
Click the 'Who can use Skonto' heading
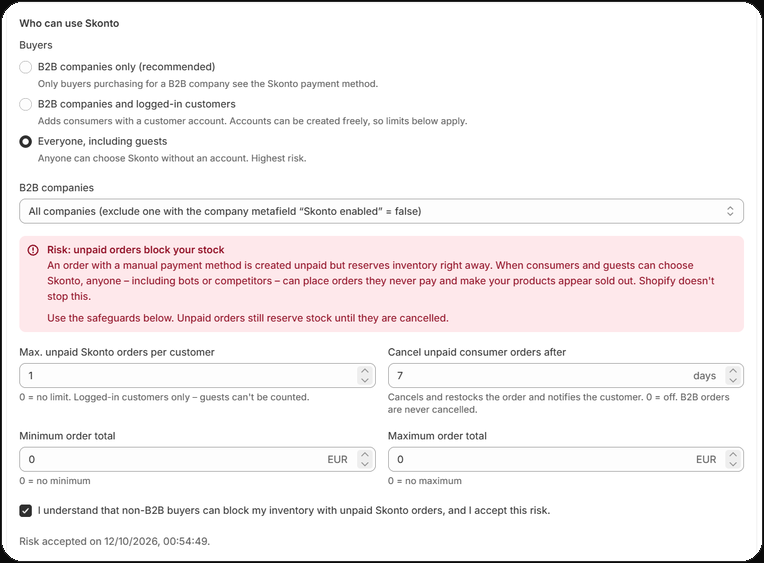click(69, 23)
